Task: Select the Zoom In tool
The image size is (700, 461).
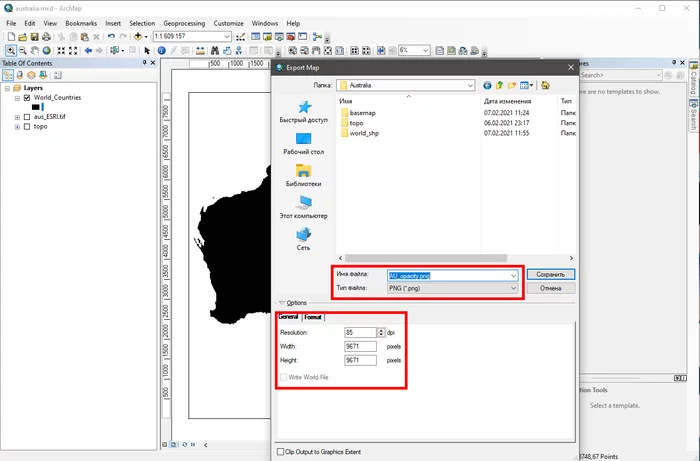Action: [11, 50]
